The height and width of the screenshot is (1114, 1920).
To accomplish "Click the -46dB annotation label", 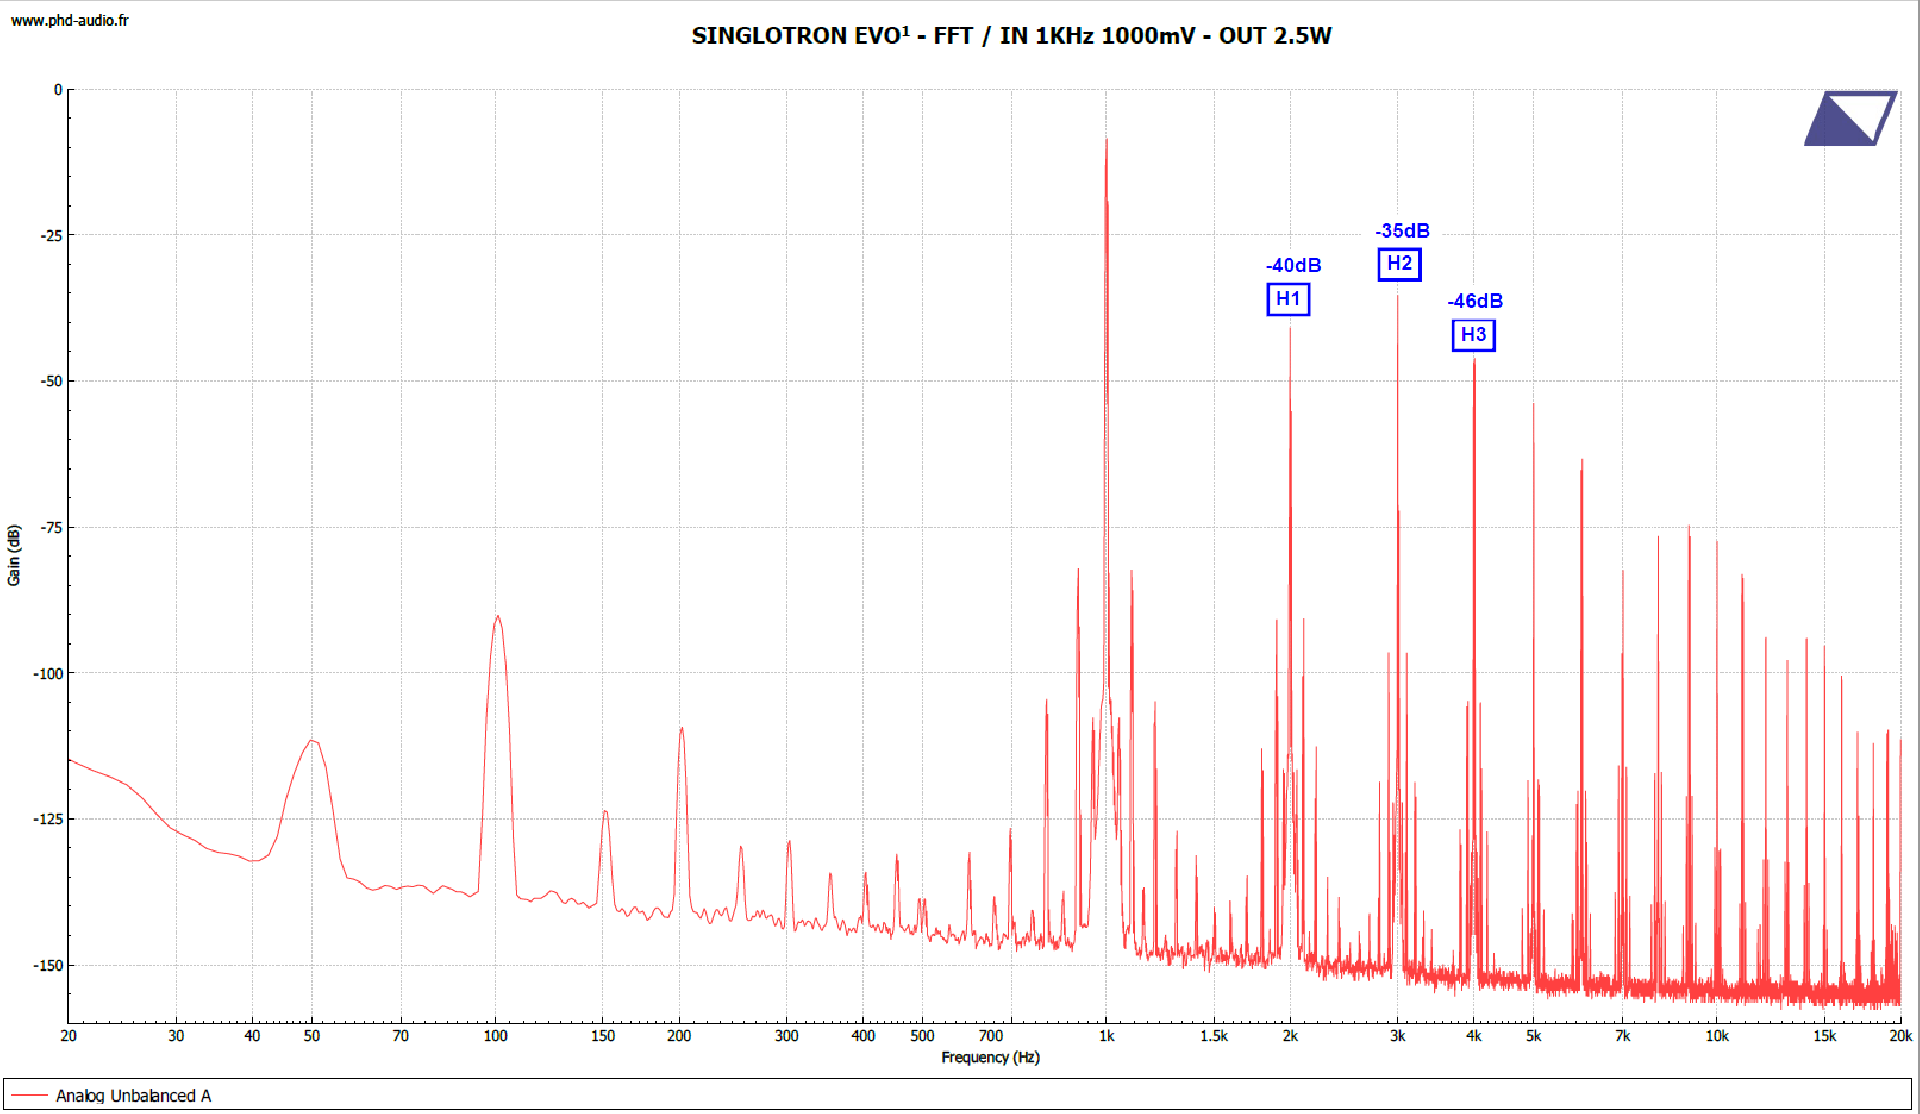I will (1475, 301).
